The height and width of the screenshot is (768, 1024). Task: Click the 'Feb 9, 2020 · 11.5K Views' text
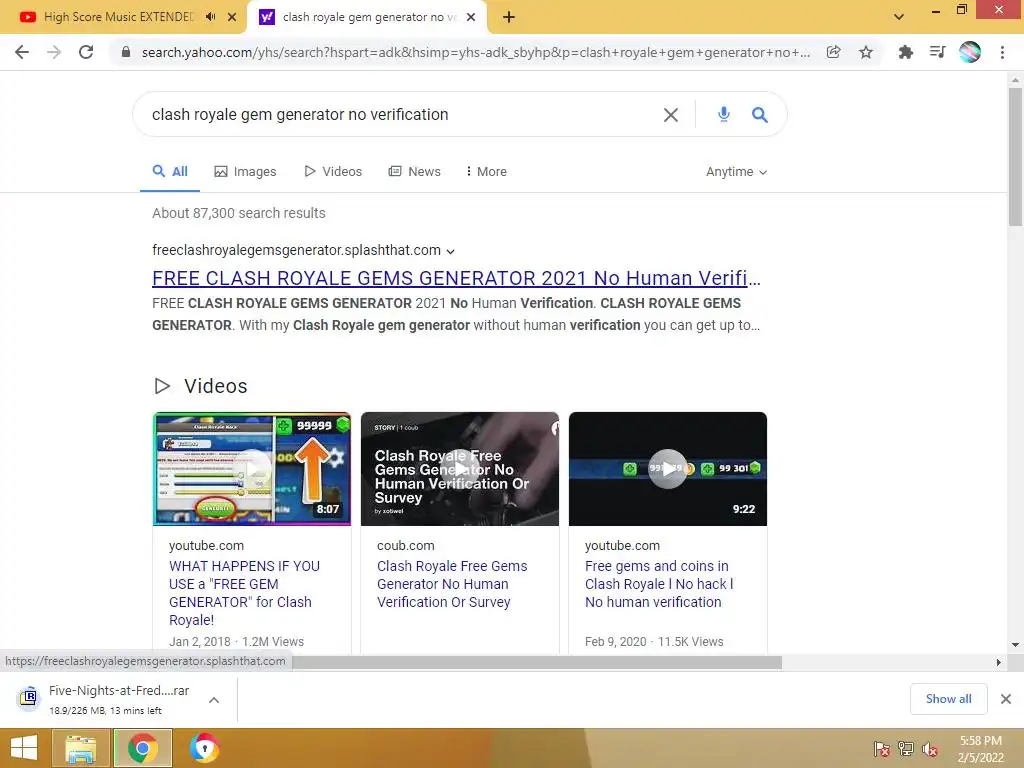654,641
